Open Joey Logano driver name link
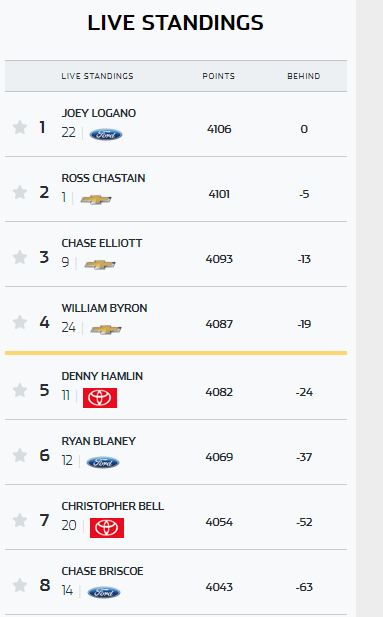This screenshot has height=617, width=383. click(x=99, y=113)
